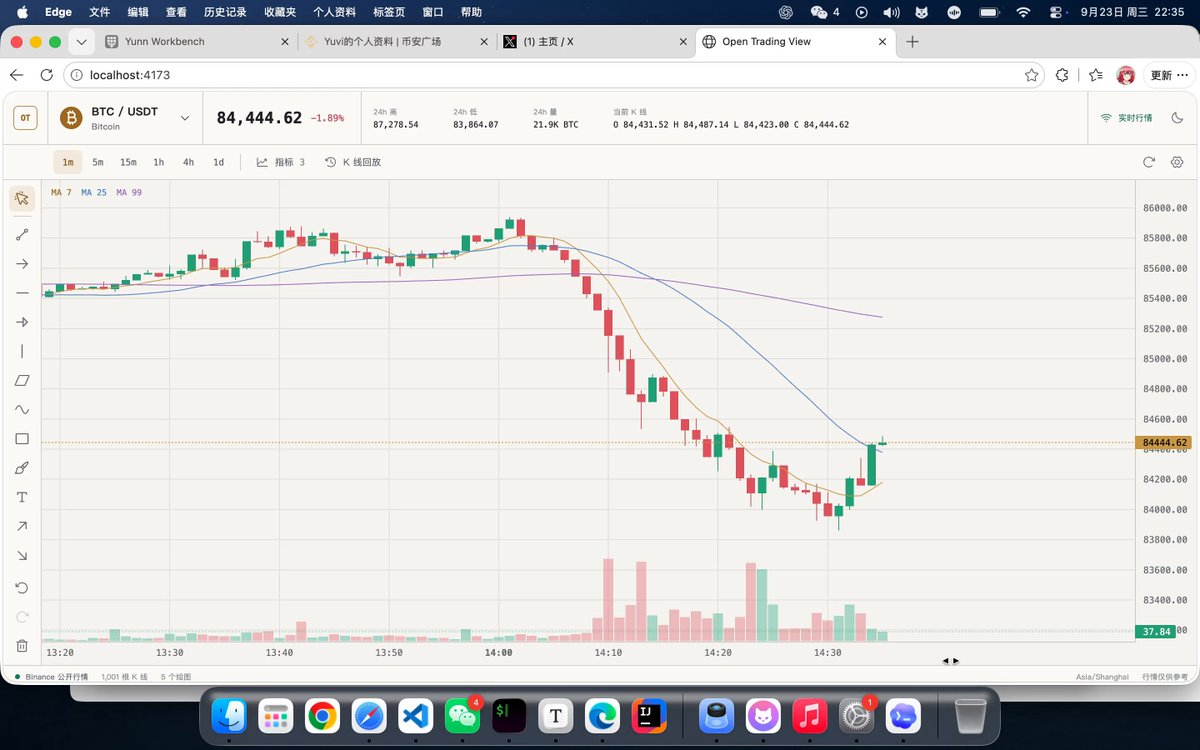Undo the last drawing action
Image resolution: width=1200 pixels, height=750 pixels.
22,587
